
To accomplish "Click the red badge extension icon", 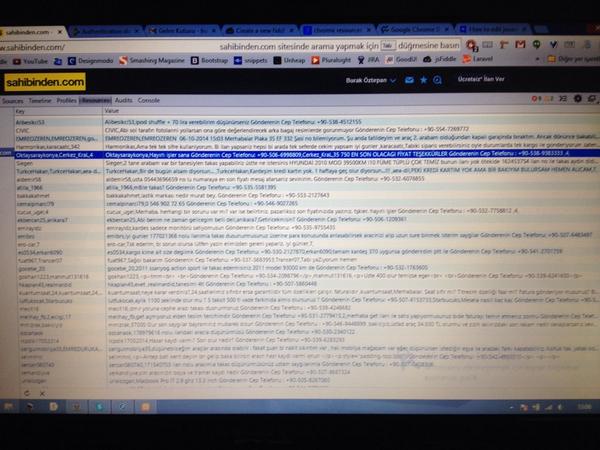I will click(471, 46).
